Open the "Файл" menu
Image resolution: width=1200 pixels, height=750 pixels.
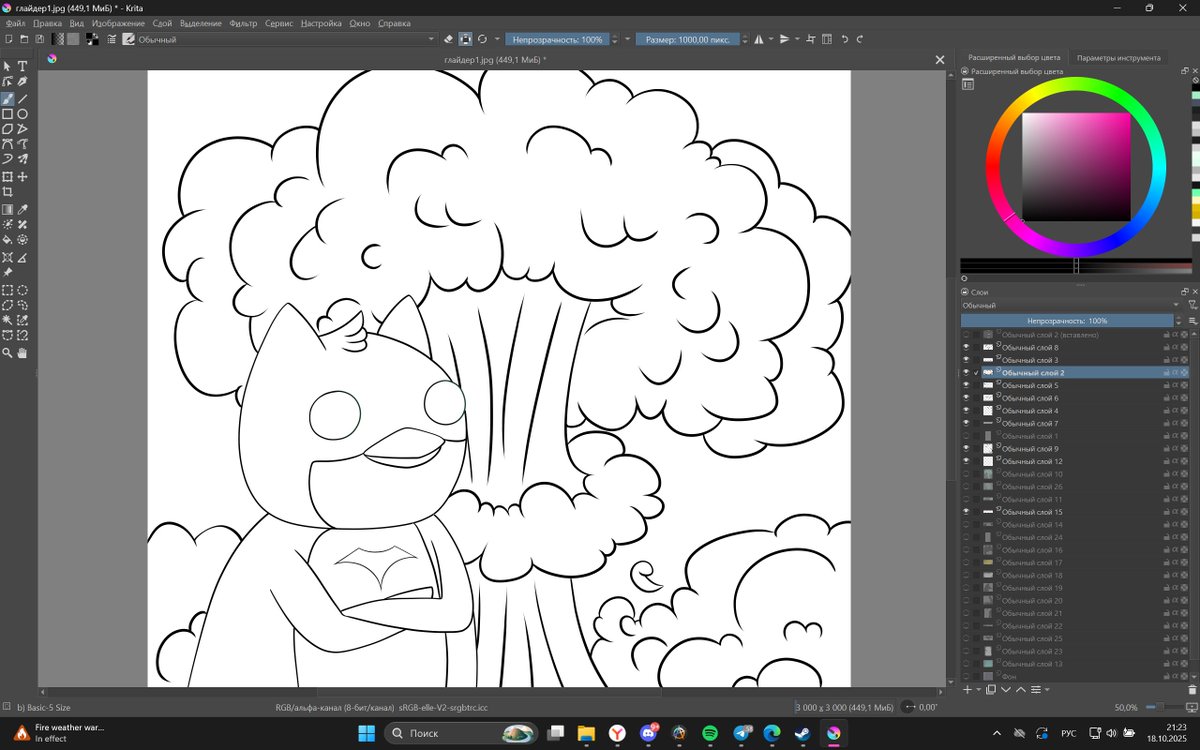pos(15,23)
